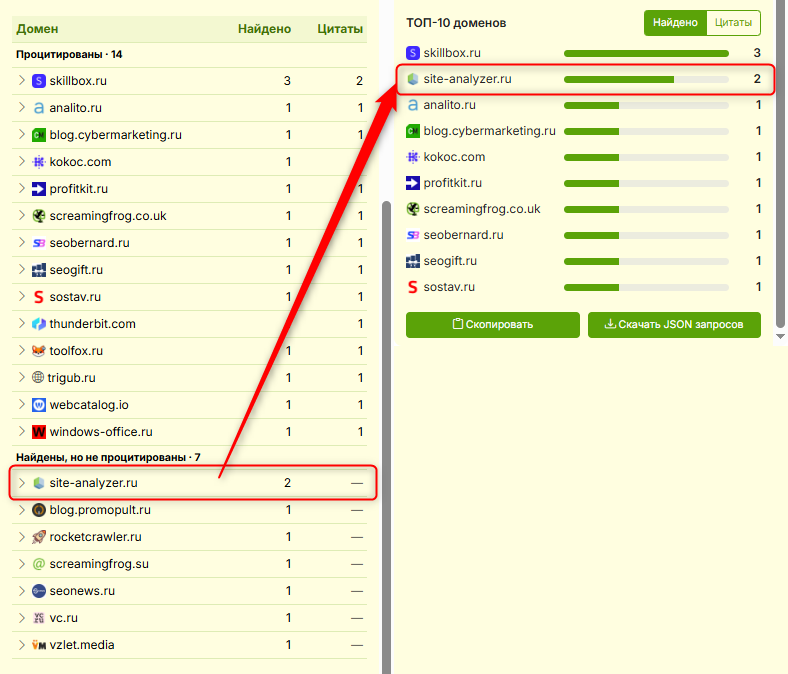Expand the skillbox.ru row
This screenshot has width=788, height=674.
pos(22,80)
